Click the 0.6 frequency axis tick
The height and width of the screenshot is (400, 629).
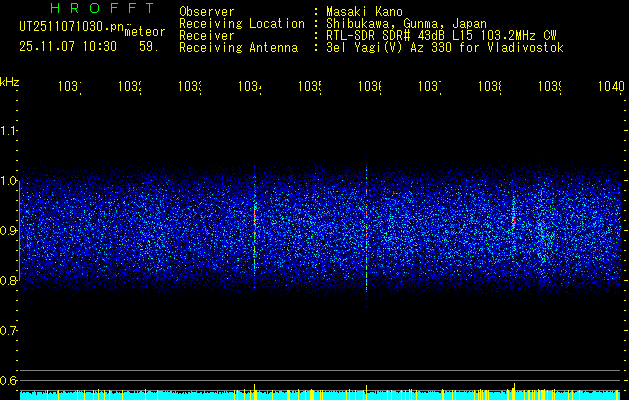[9, 380]
